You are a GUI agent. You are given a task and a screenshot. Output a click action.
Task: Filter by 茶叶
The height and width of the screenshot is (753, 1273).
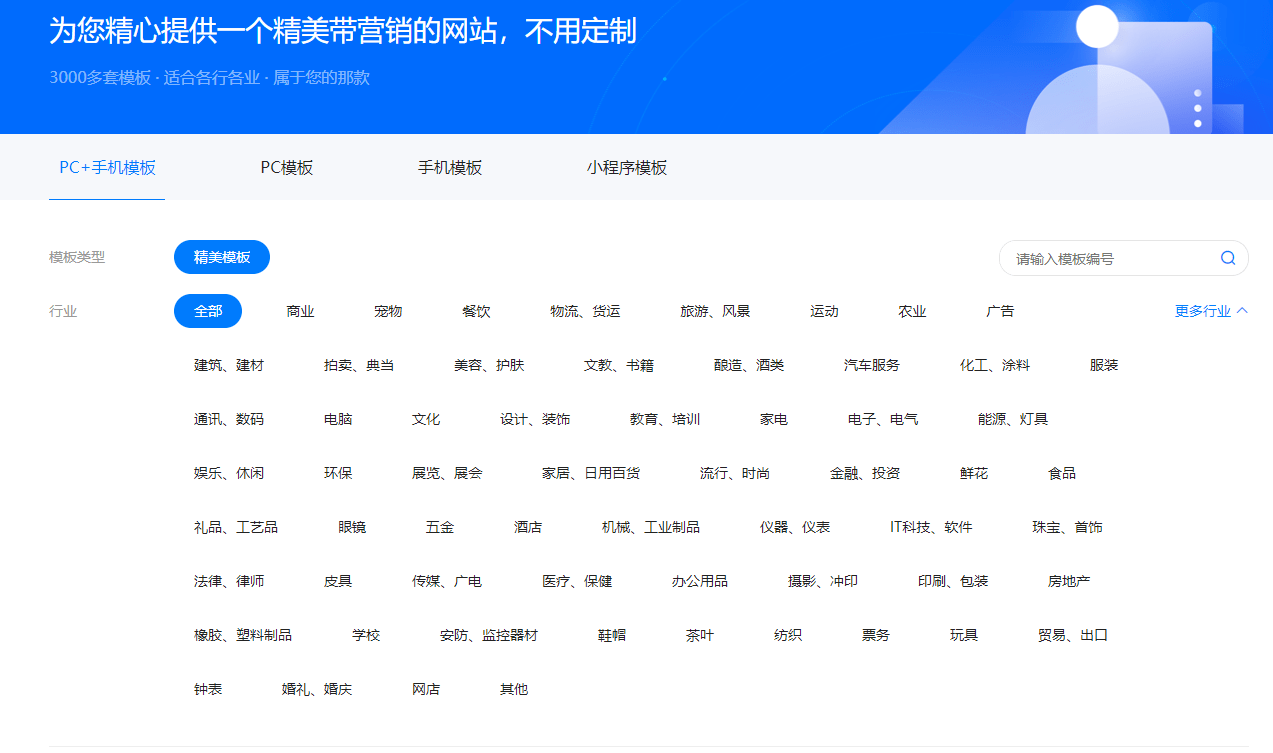click(700, 635)
